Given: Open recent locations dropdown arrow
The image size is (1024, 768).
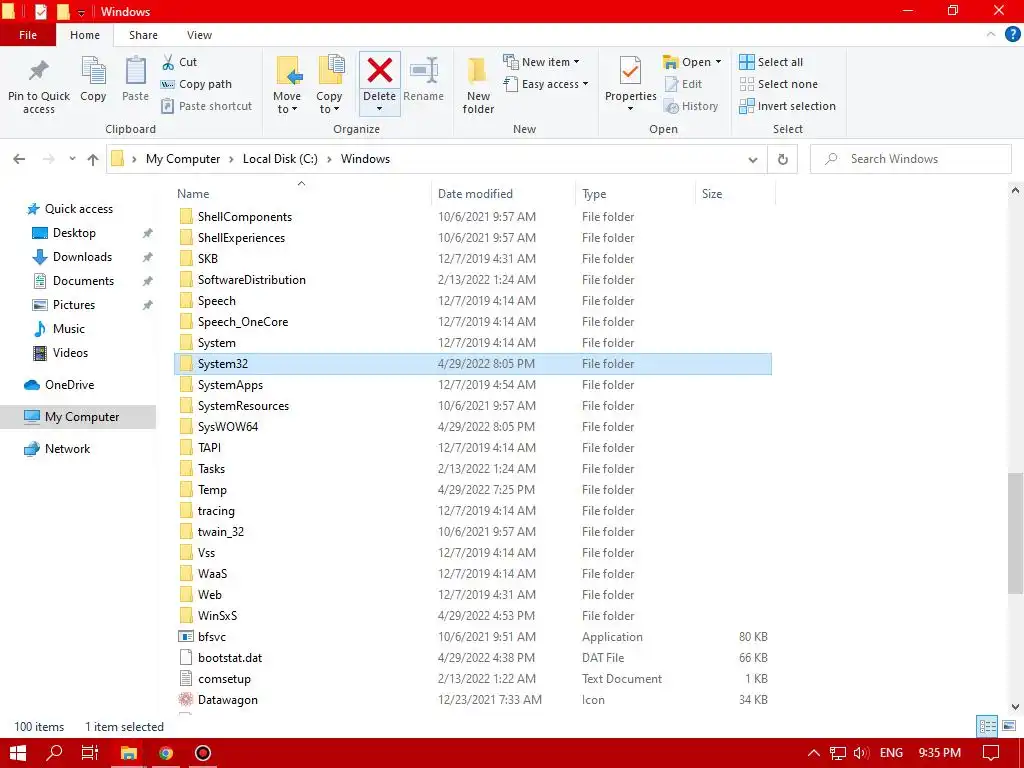Looking at the screenshot, I should [72, 159].
